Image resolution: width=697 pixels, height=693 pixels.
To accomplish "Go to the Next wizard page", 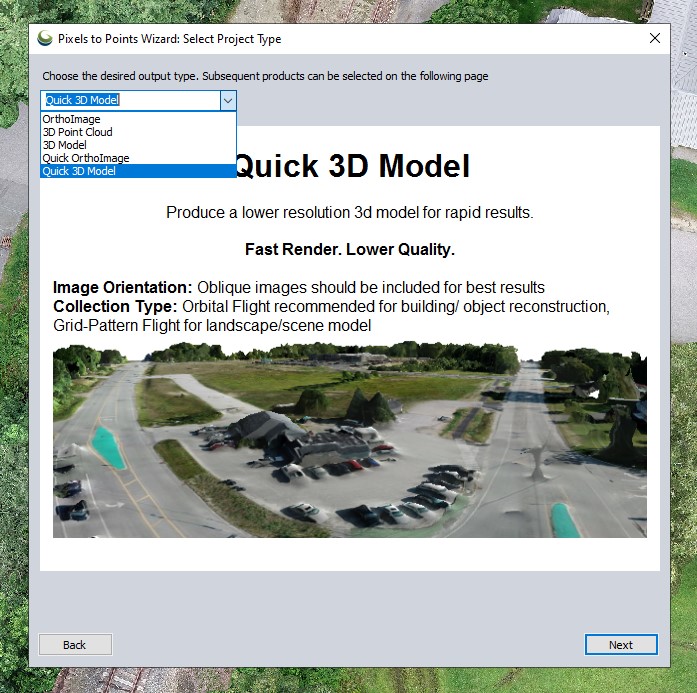I will pyautogui.click(x=621, y=645).
